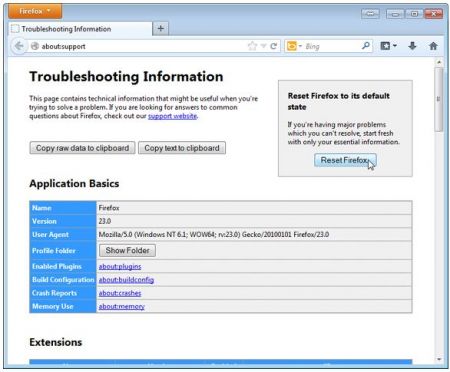Image resolution: width=450 pixels, height=372 pixels.
Task: Click the Memory Use row label
Action: click(x=53, y=306)
